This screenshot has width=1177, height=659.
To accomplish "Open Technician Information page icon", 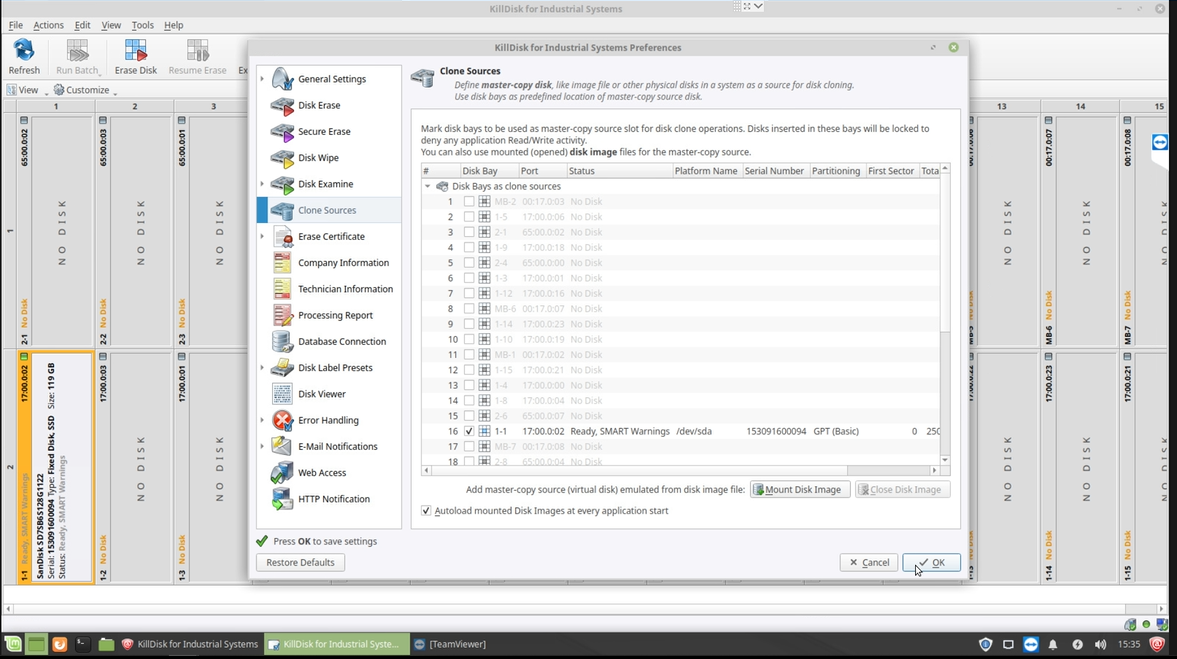I will click(x=282, y=289).
